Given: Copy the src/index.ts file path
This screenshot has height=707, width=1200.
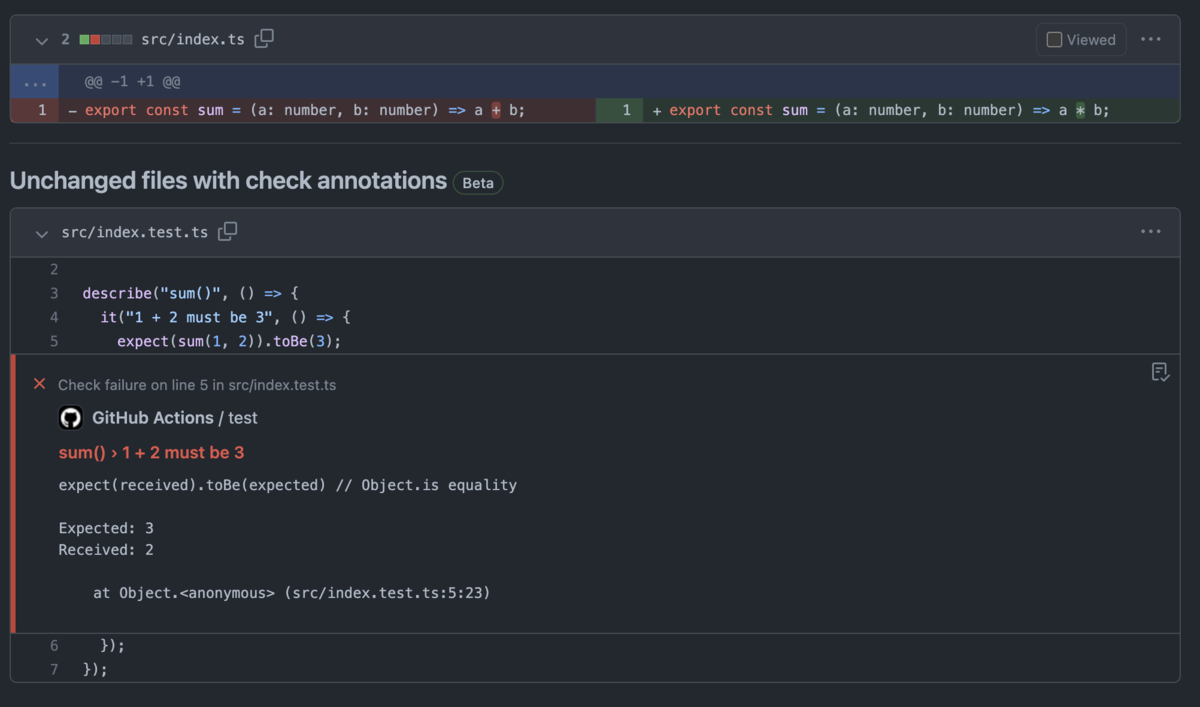Looking at the screenshot, I should 263,38.
